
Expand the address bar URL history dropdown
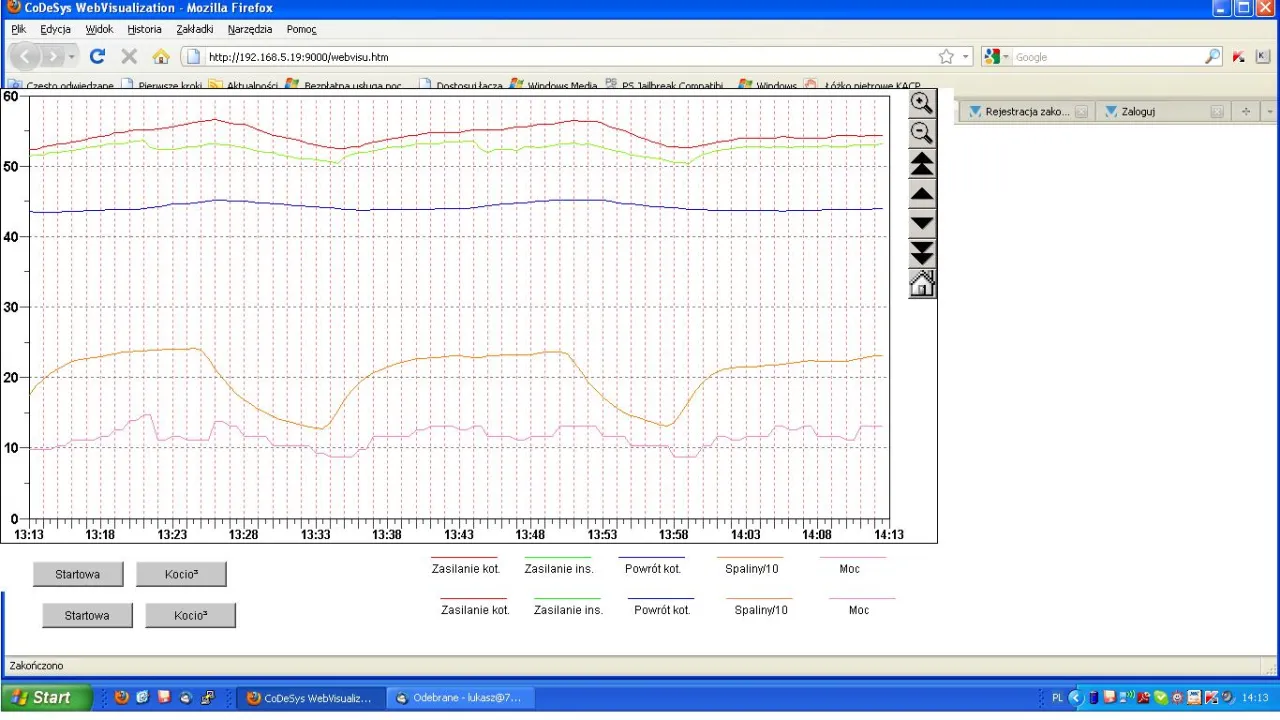pos(966,57)
